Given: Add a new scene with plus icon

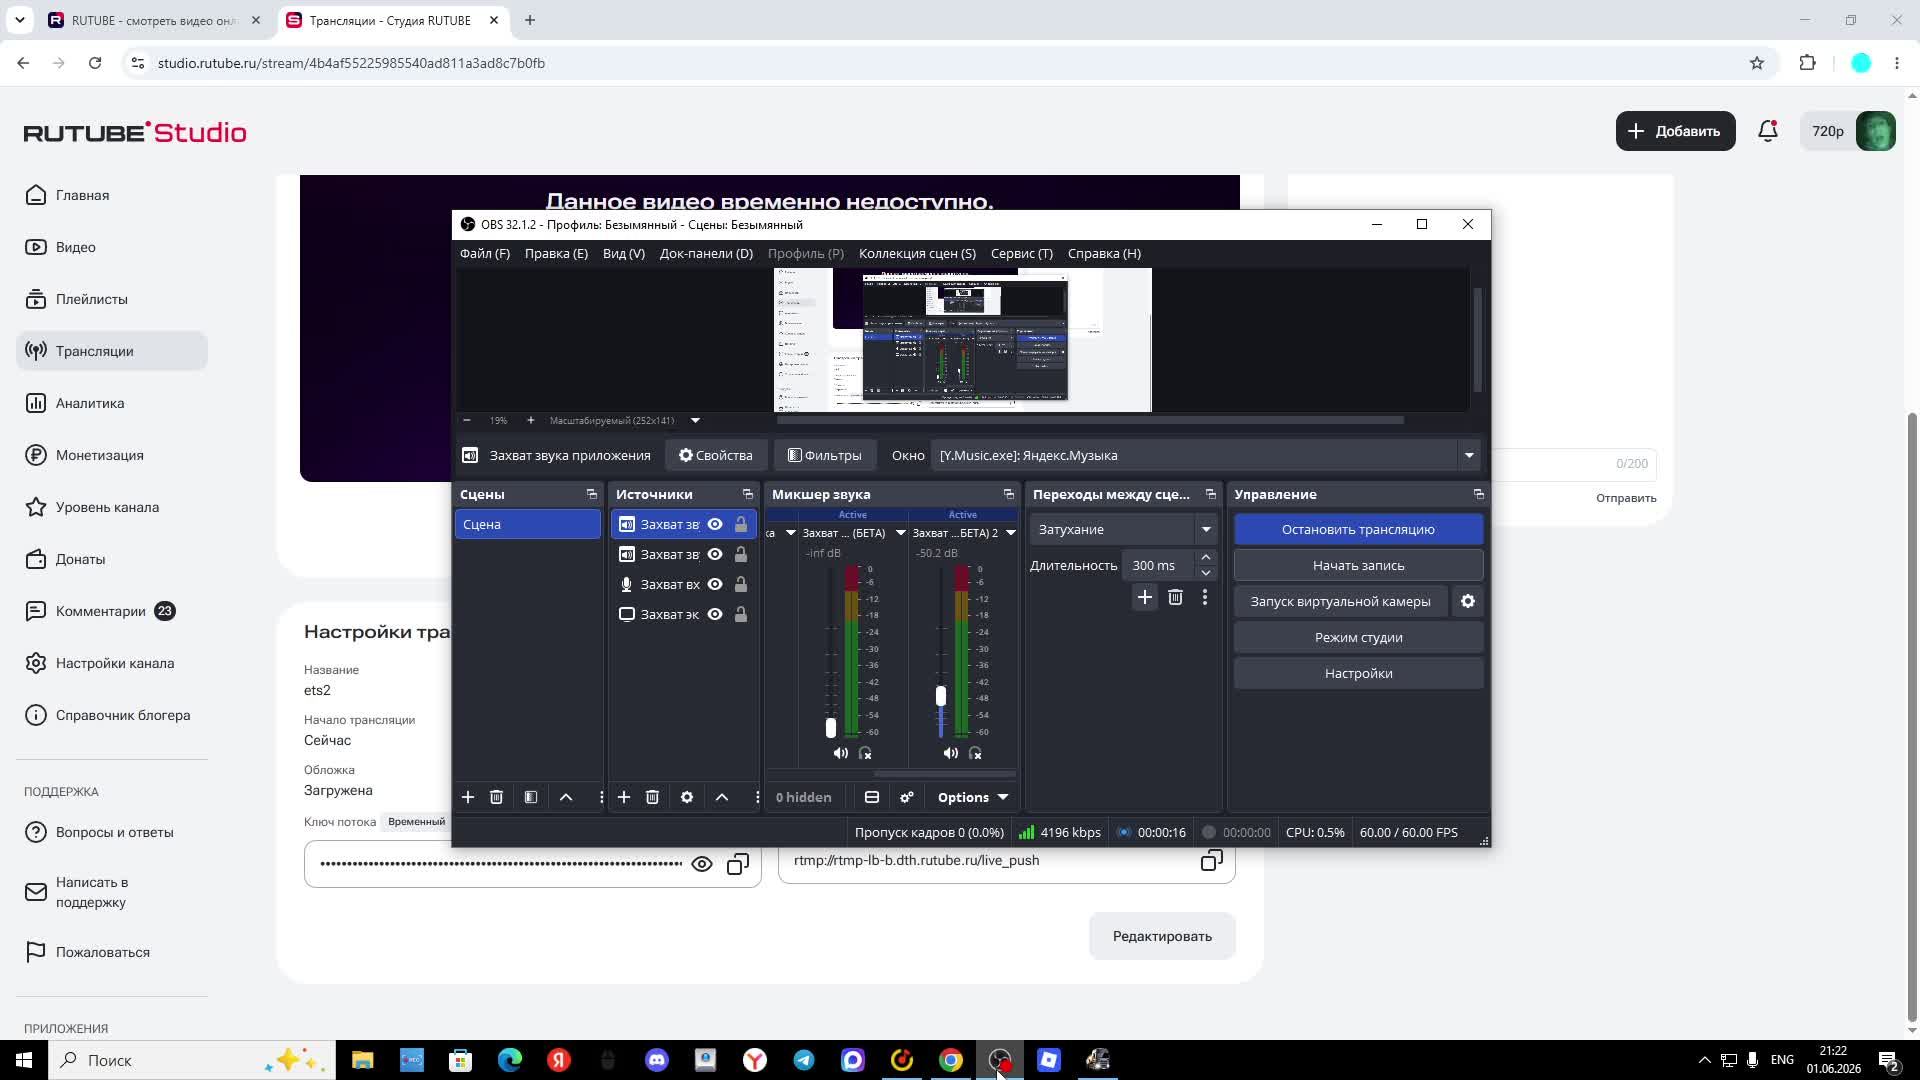Looking at the screenshot, I should coord(468,797).
